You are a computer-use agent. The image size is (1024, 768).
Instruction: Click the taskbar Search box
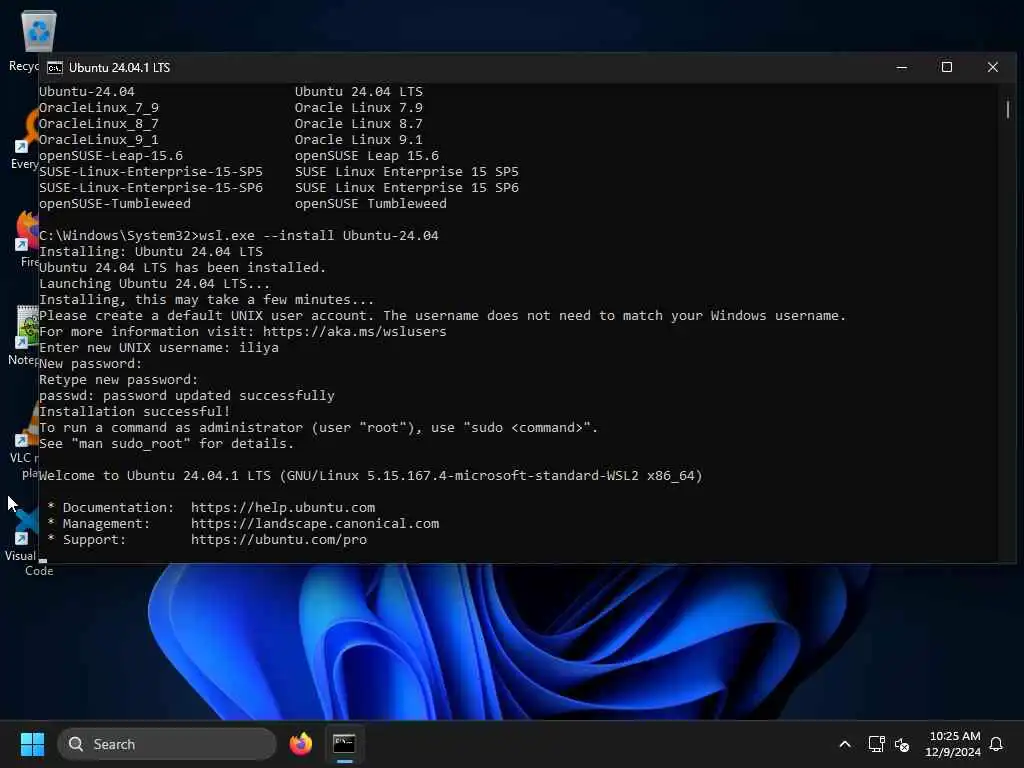[167, 744]
